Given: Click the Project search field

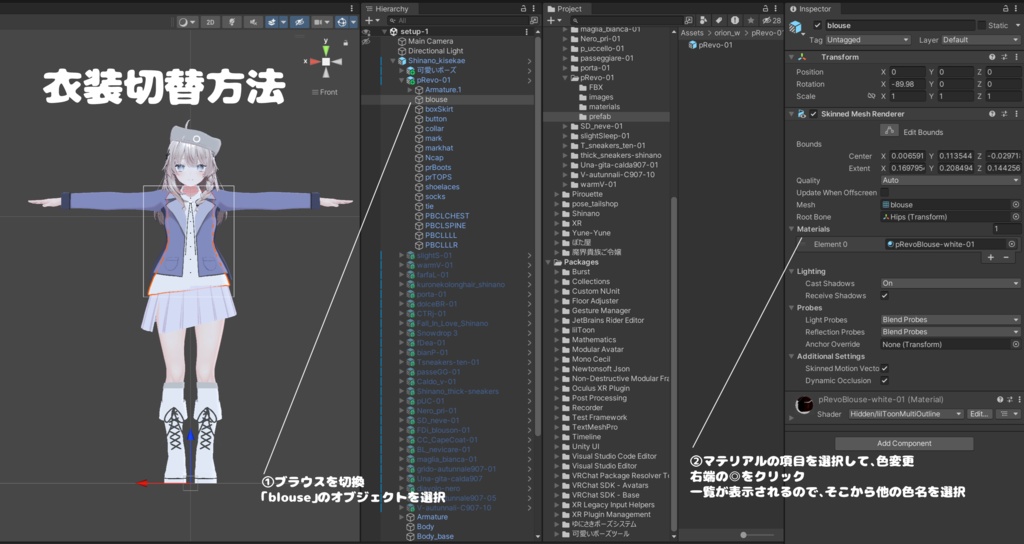Looking at the screenshot, I should [x=627, y=21].
